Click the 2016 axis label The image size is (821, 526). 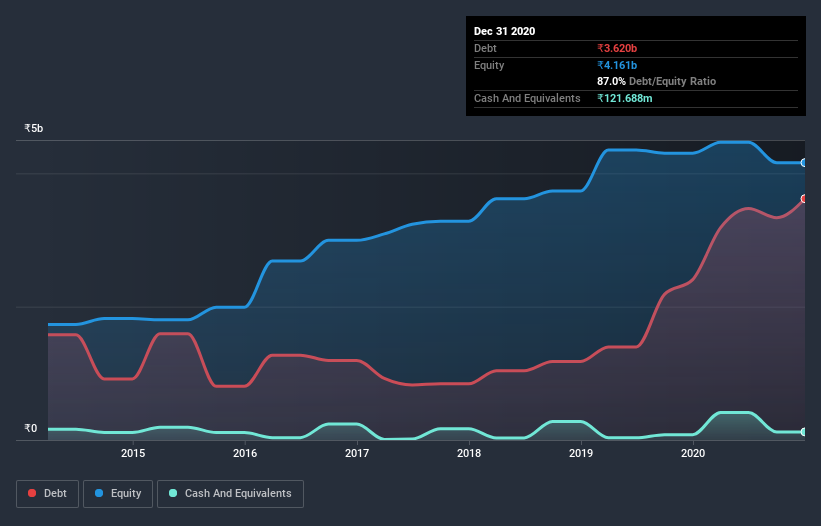click(x=245, y=453)
